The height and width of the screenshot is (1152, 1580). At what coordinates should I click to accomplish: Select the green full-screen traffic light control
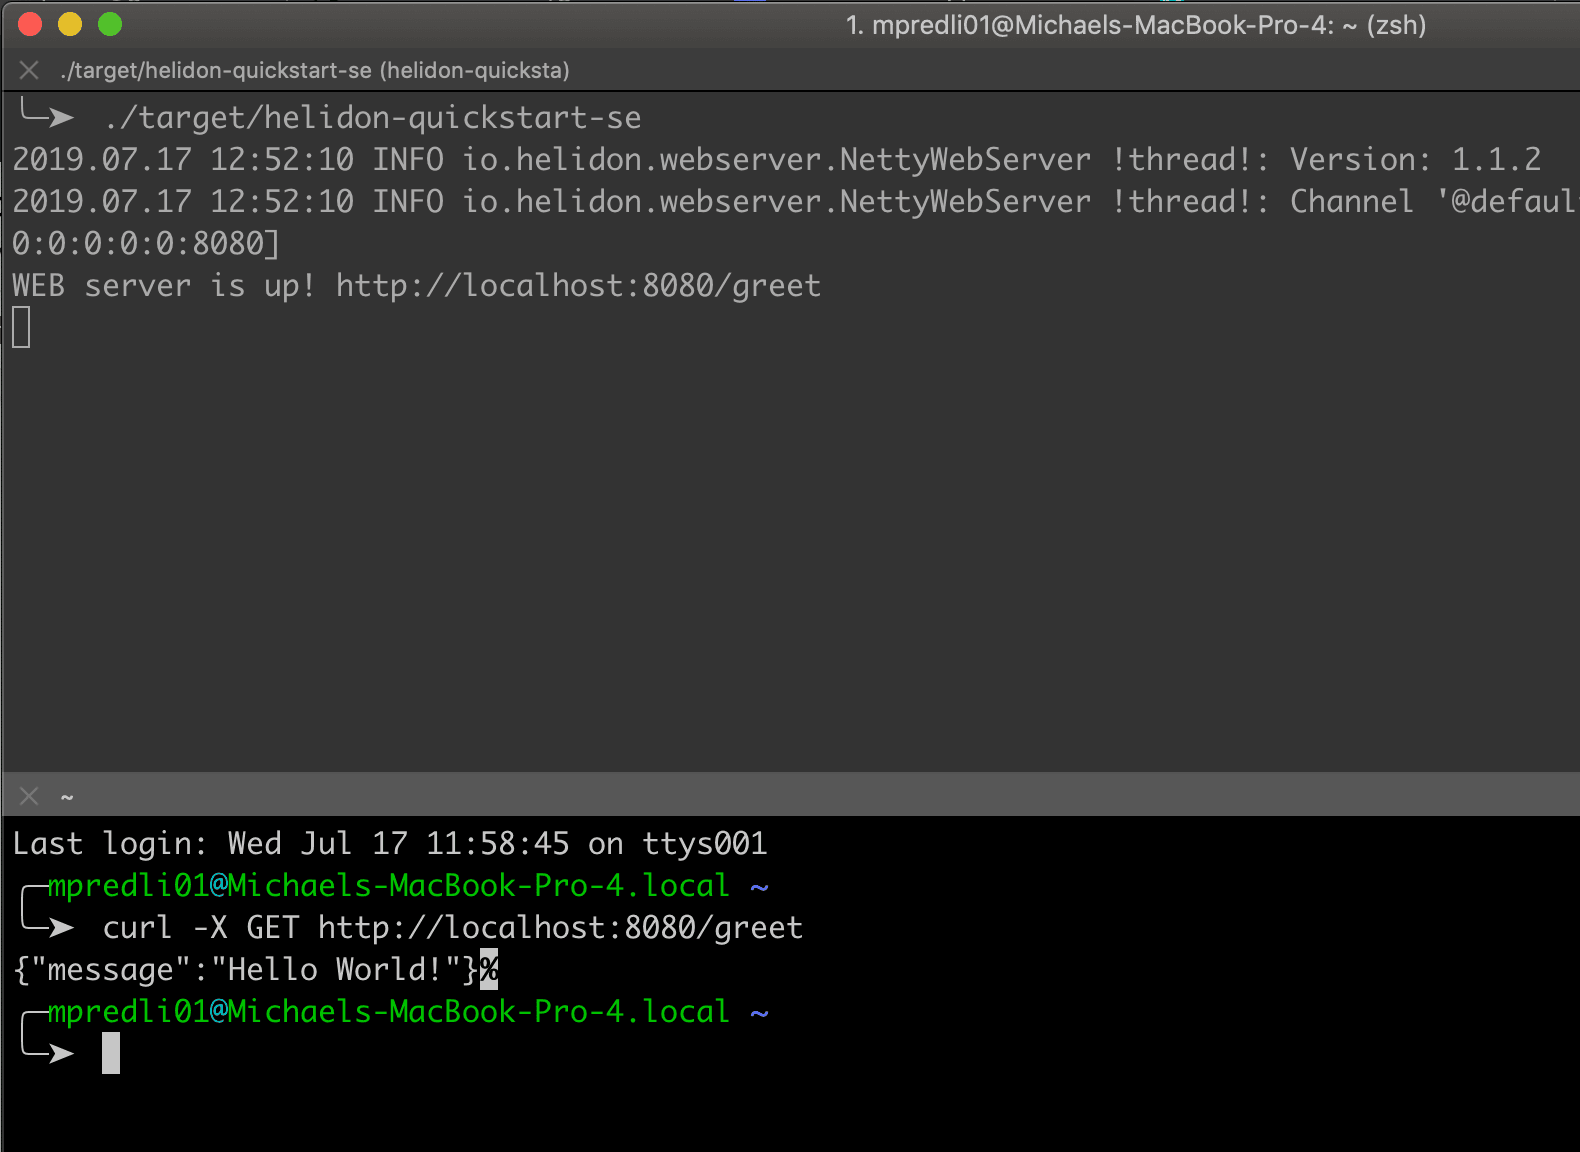pos(108,24)
